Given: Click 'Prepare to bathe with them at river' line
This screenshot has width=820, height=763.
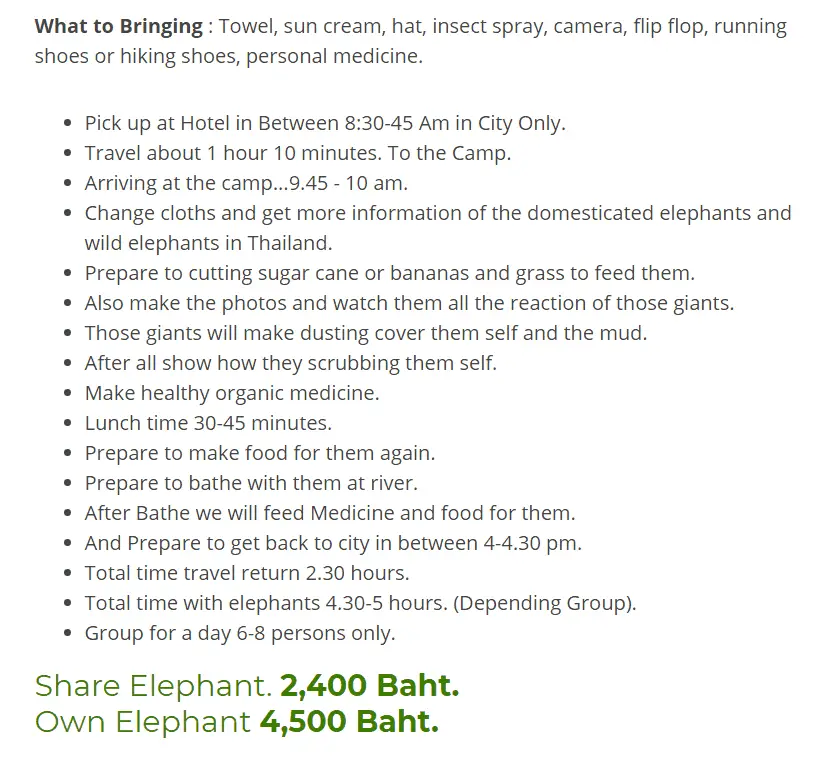Looking at the screenshot, I should (x=251, y=483).
